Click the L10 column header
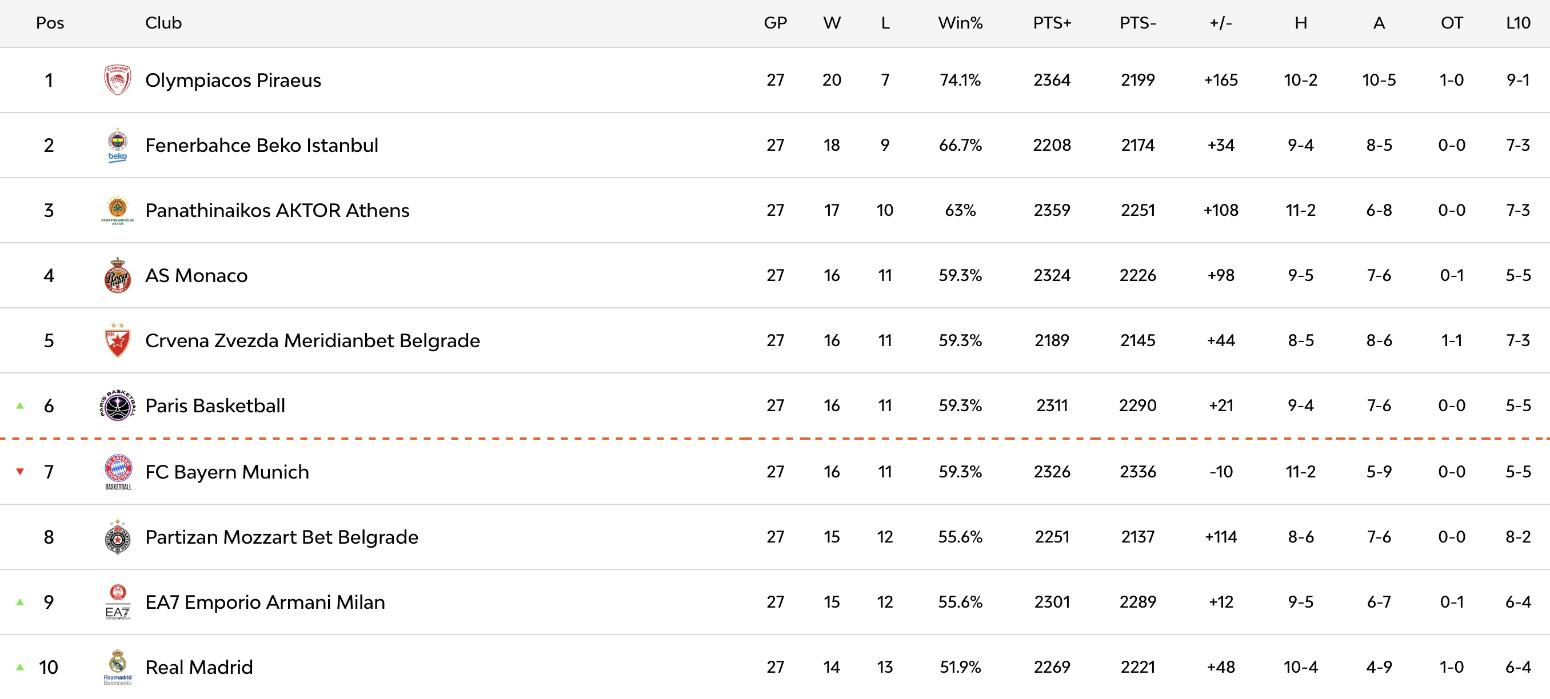Image resolution: width=1550 pixels, height=699 pixels. 1517,23
